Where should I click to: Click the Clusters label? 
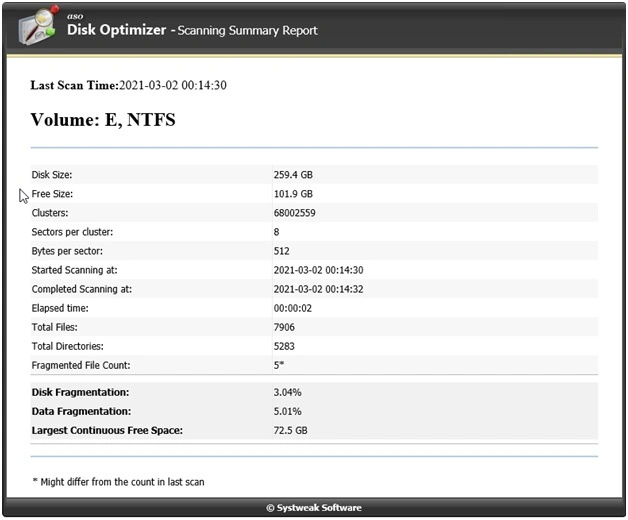(50, 213)
